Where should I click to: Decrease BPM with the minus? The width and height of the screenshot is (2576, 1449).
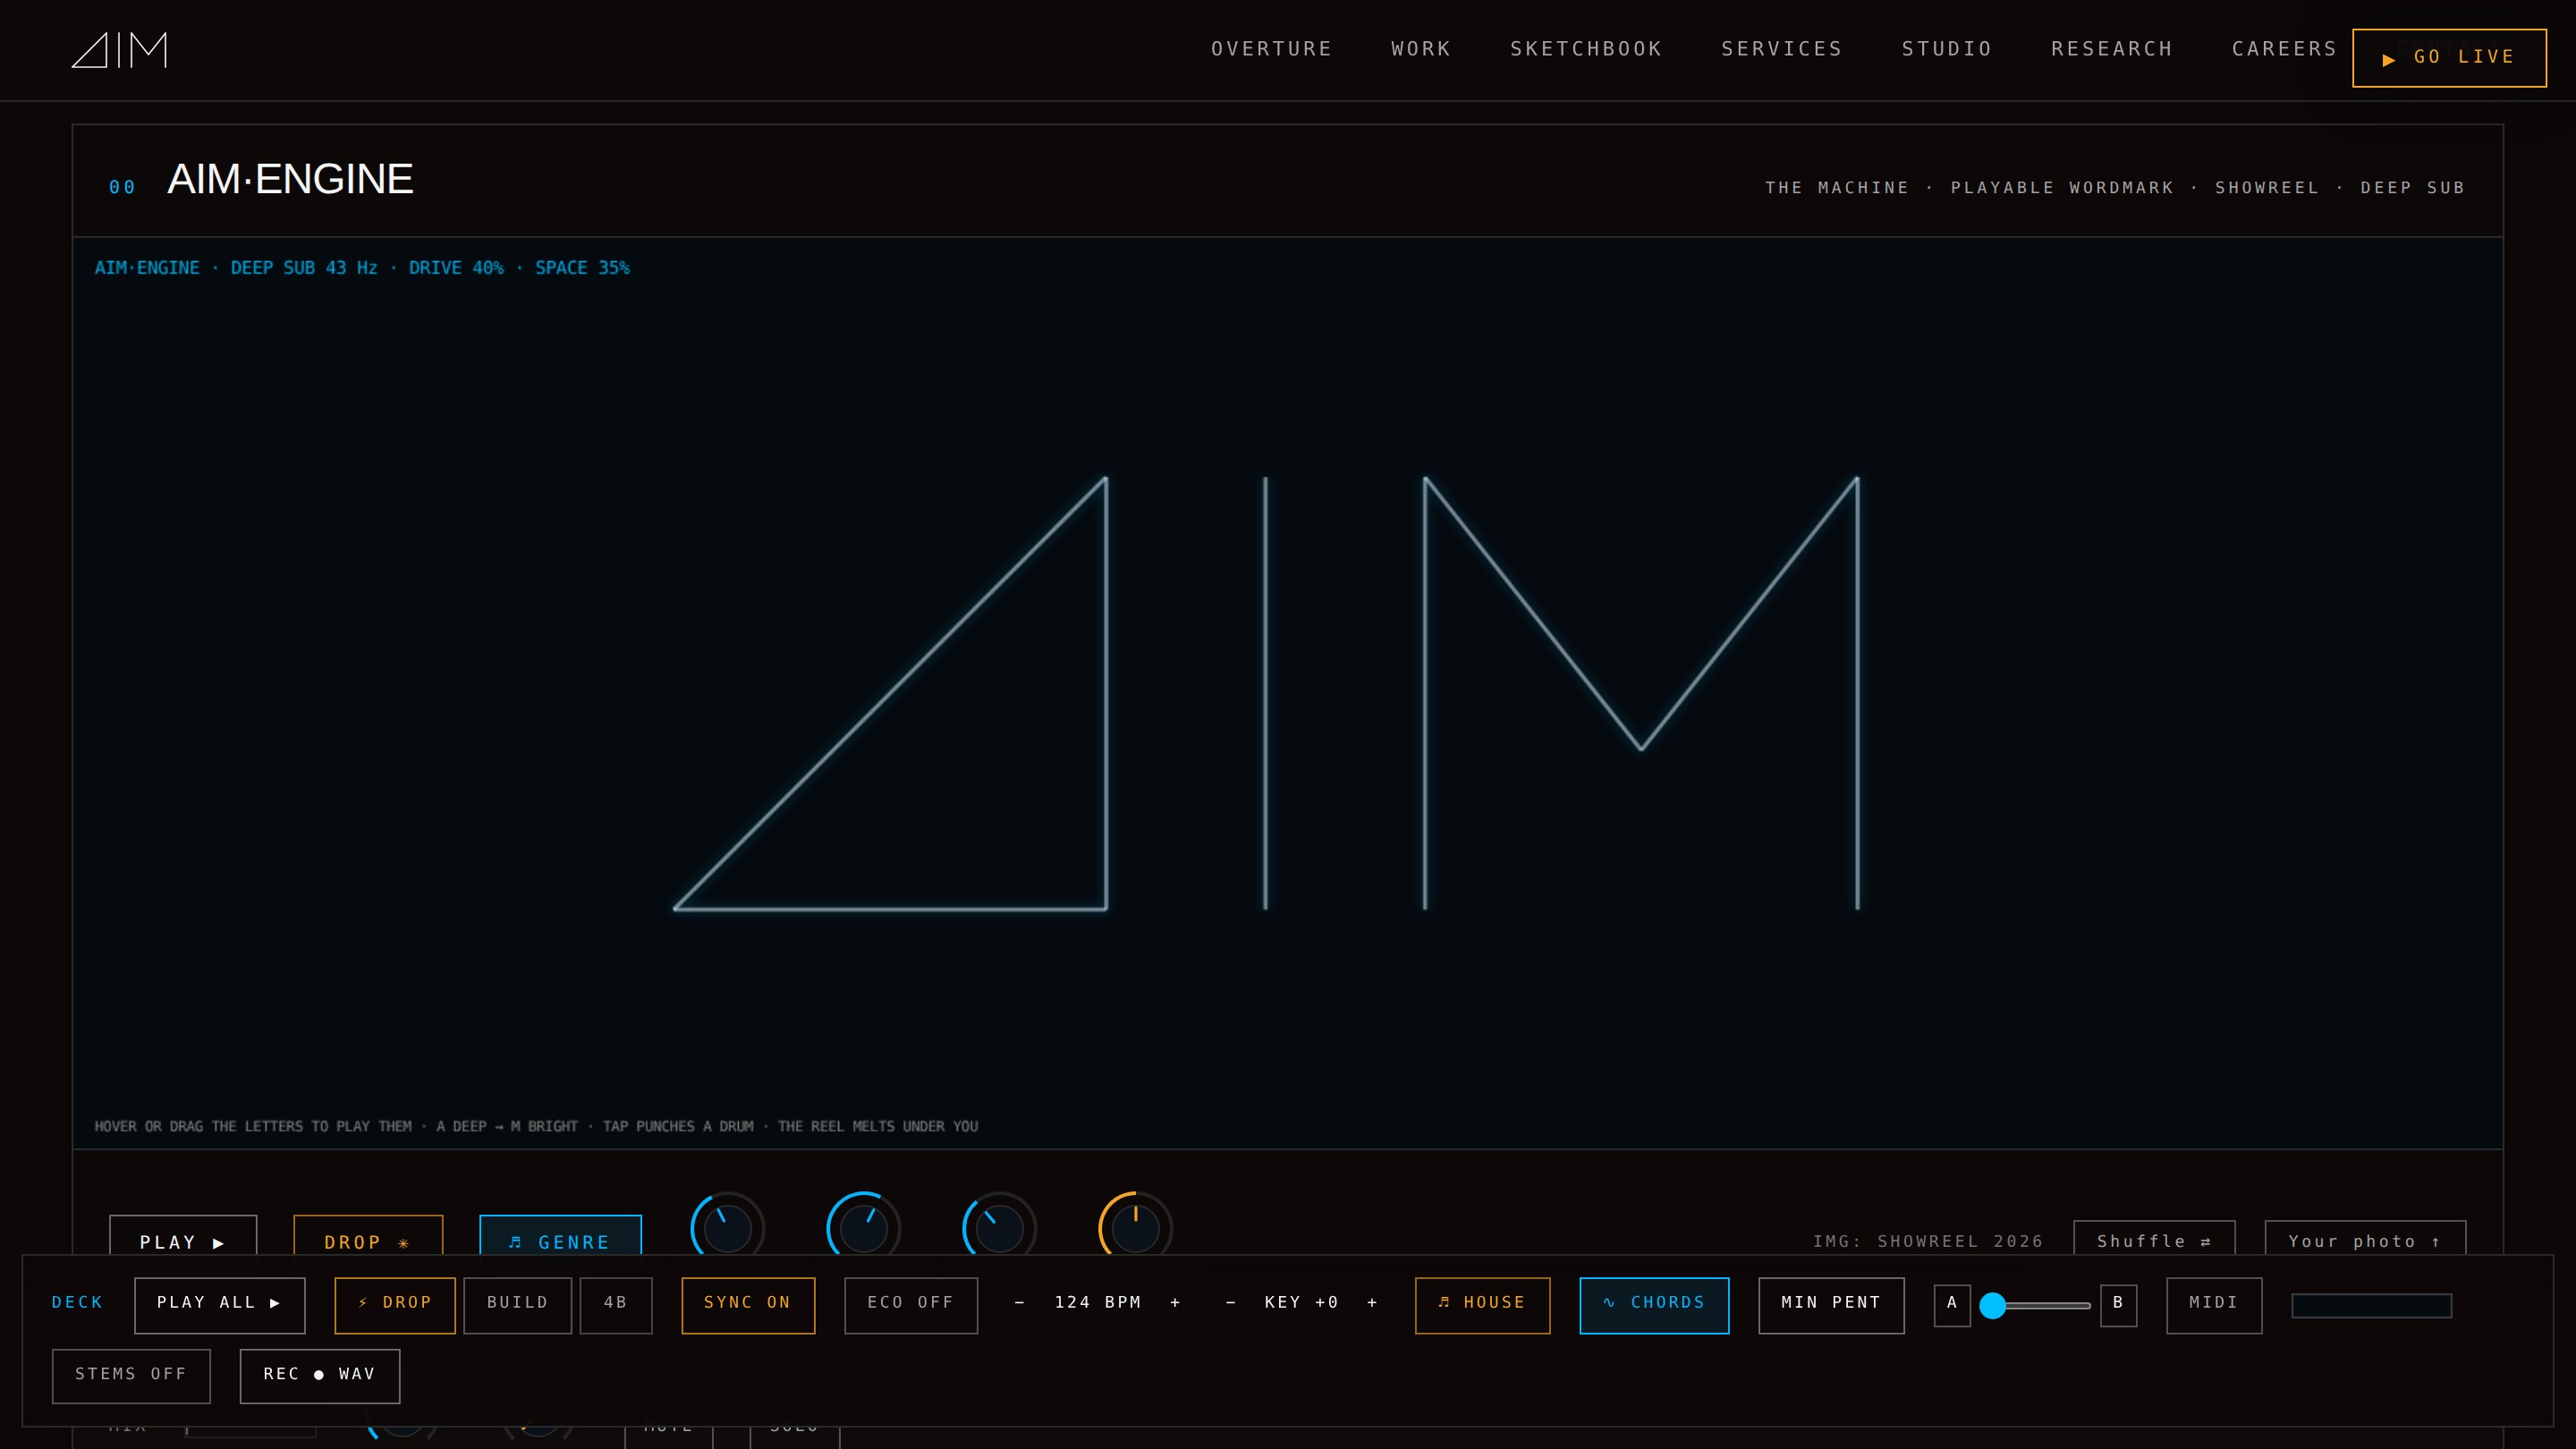(1019, 1303)
